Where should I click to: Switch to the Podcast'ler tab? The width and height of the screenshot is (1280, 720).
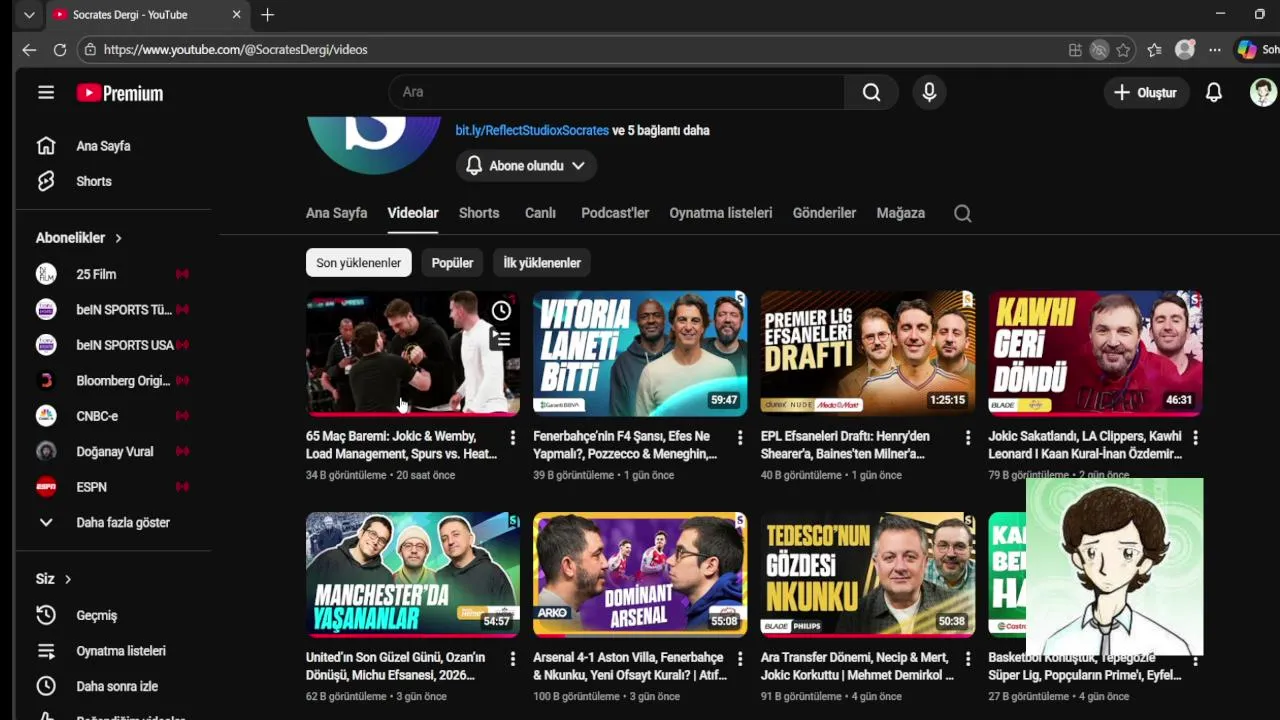pyautogui.click(x=615, y=213)
